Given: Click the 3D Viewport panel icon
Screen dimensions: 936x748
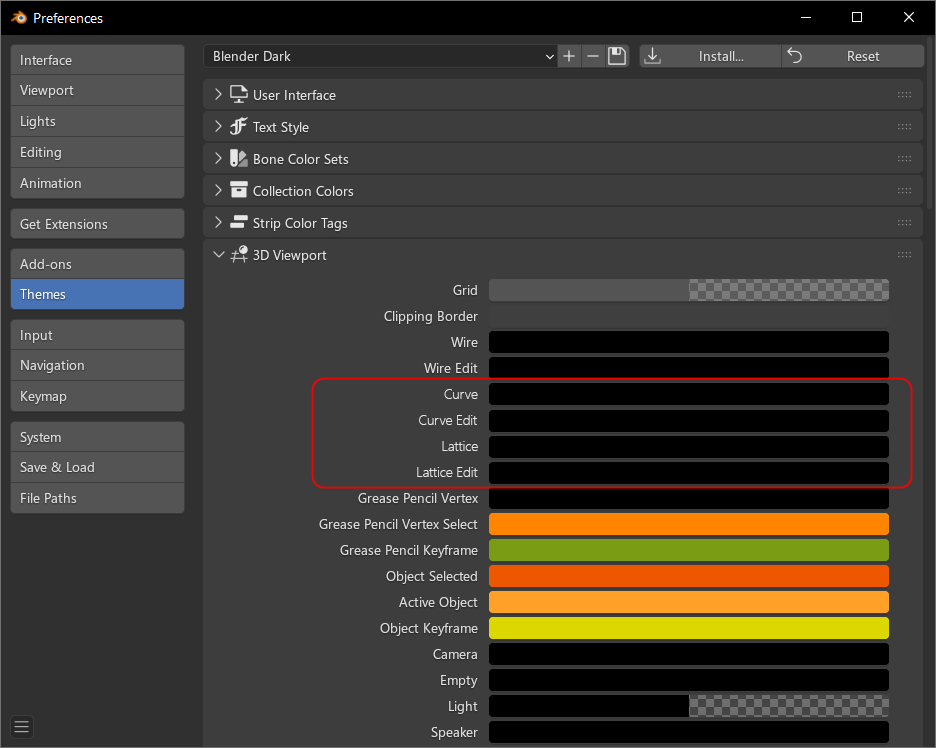Looking at the screenshot, I should coord(239,255).
